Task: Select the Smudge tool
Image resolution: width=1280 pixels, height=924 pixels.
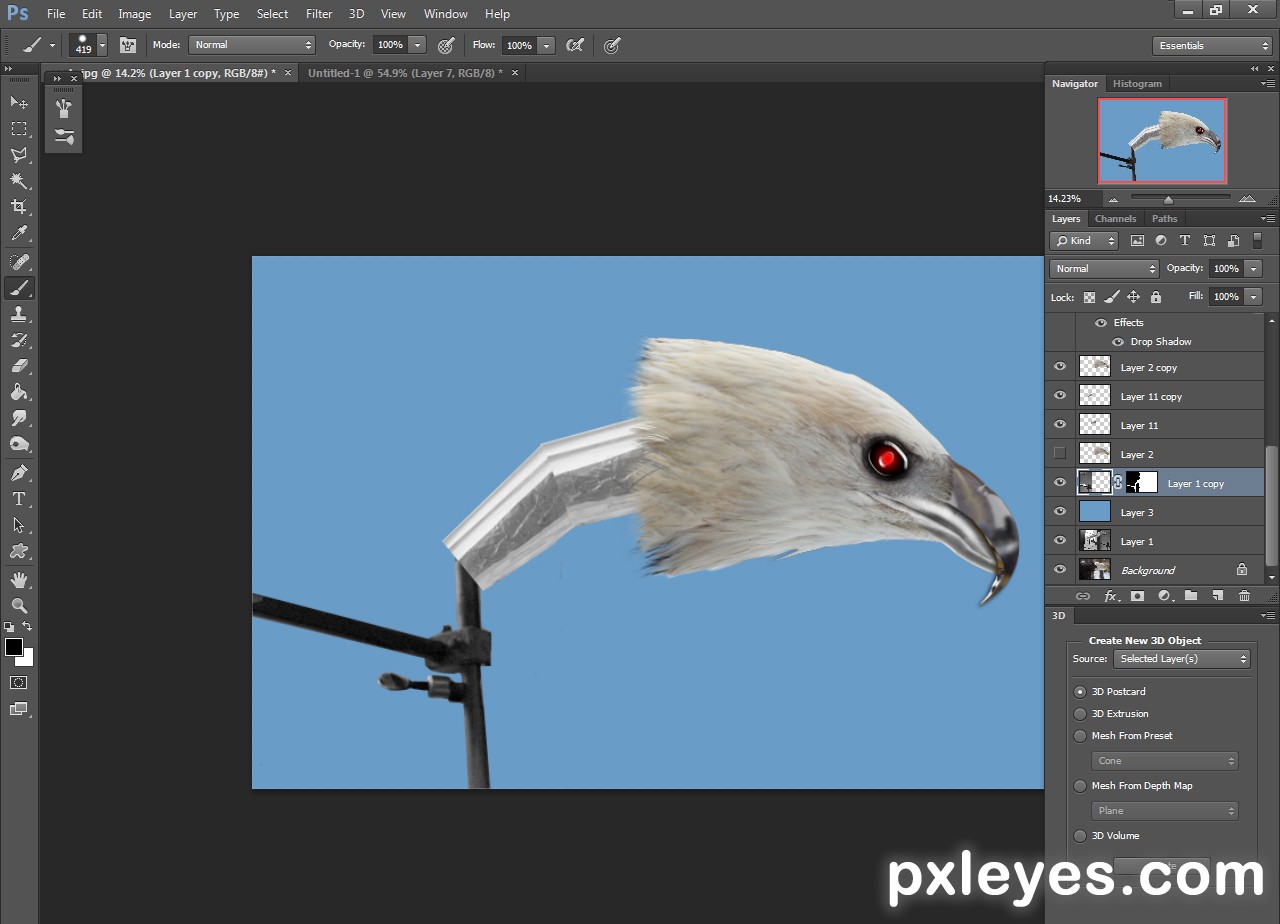Action: click(19, 418)
